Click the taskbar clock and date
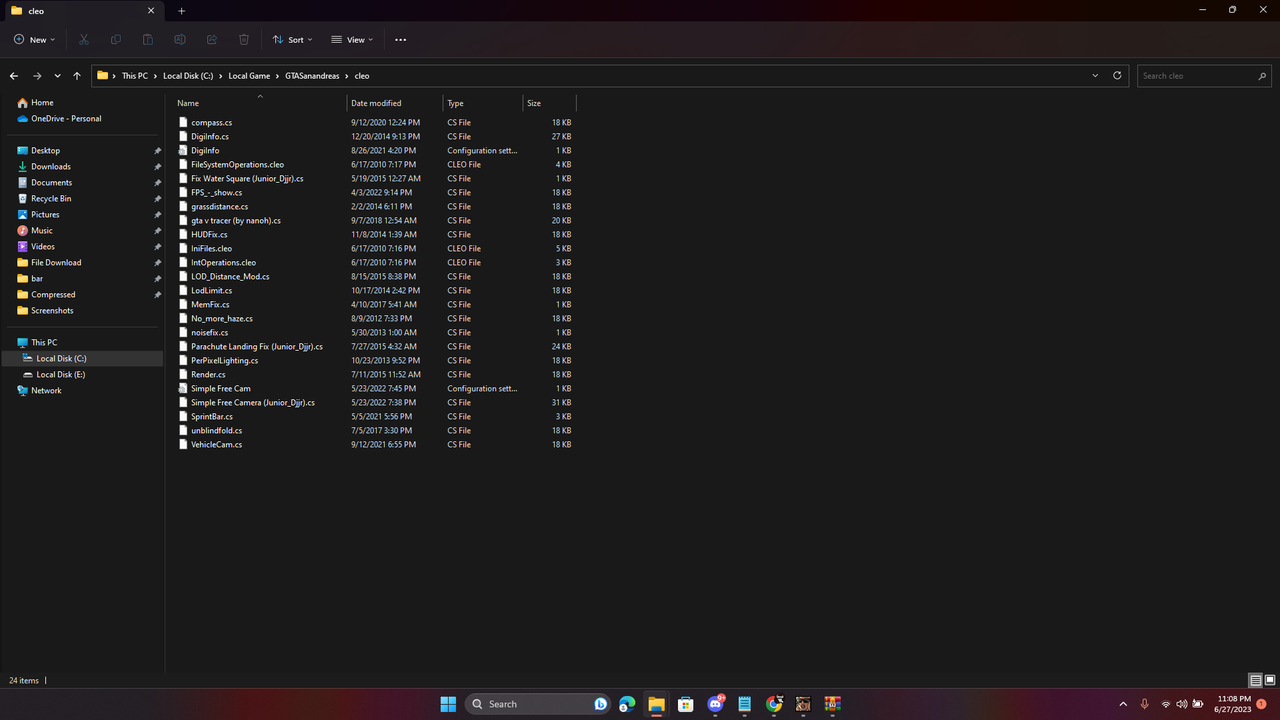This screenshot has height=720, width=1280. pos(1233,704)
